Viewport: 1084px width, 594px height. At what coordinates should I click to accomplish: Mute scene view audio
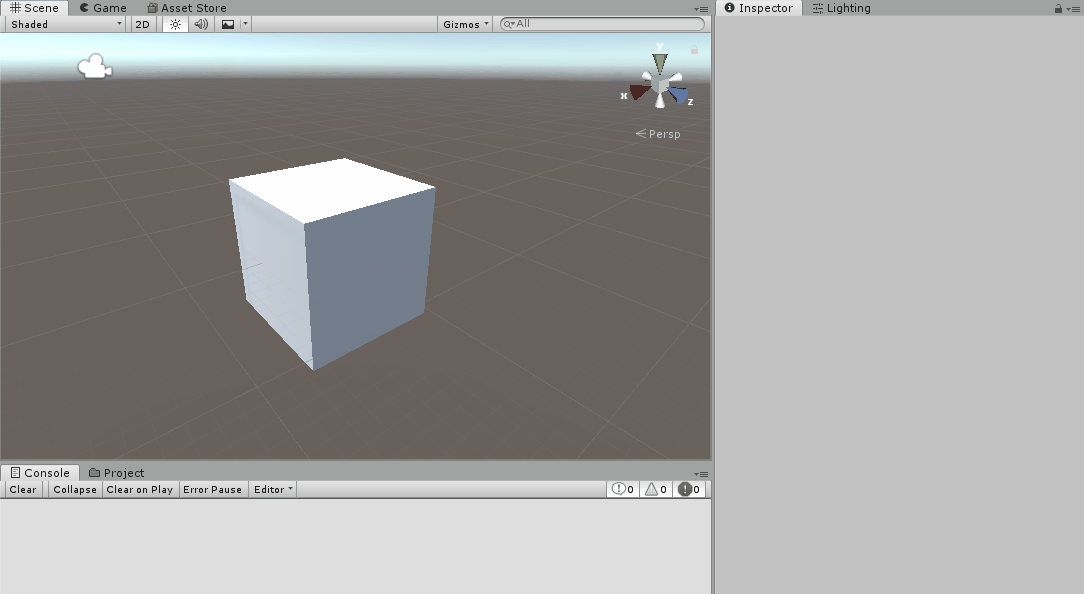pyautogui.click(x=201, y=24)
